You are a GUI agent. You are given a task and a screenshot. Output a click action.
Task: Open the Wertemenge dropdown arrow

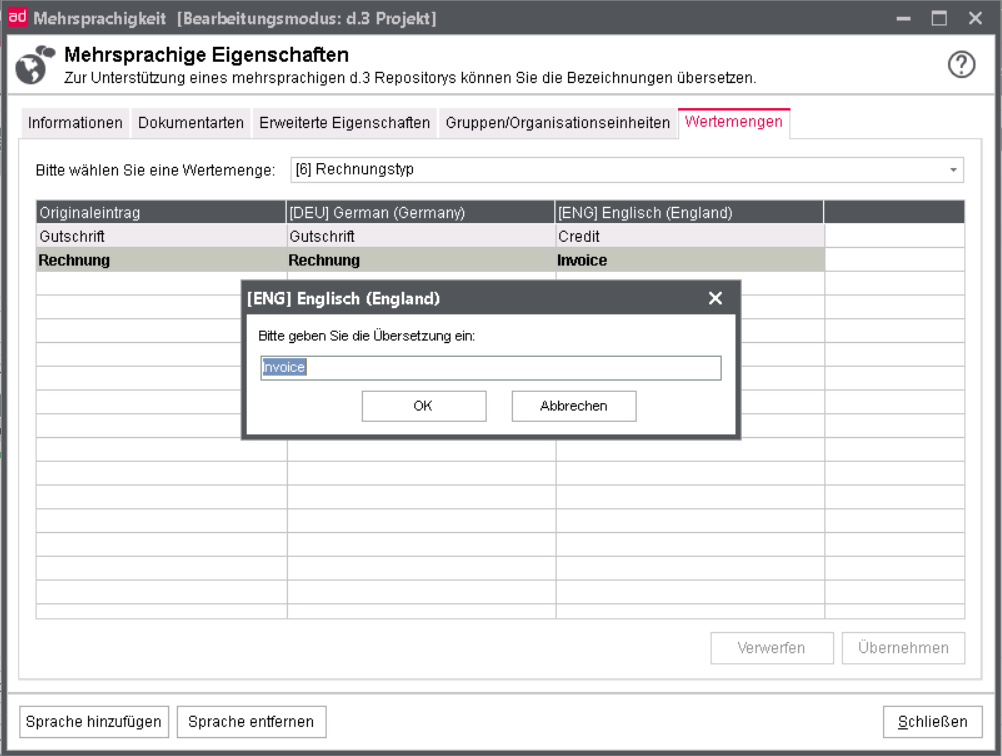coord(953,170)
